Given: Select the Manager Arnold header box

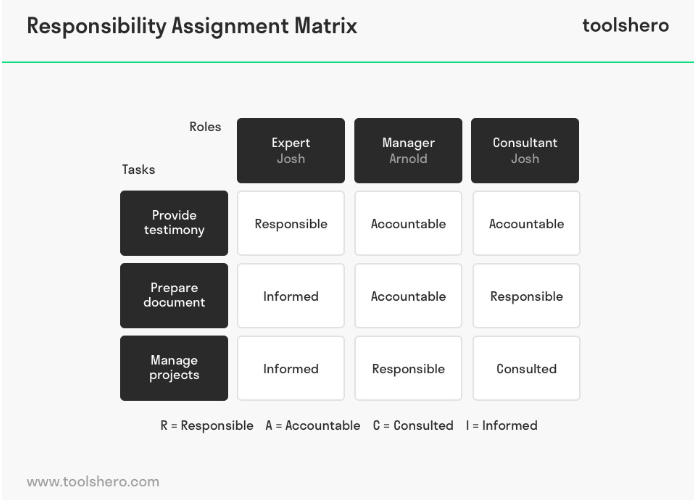Looking at the screenshot, I should [x=408, y=150].
